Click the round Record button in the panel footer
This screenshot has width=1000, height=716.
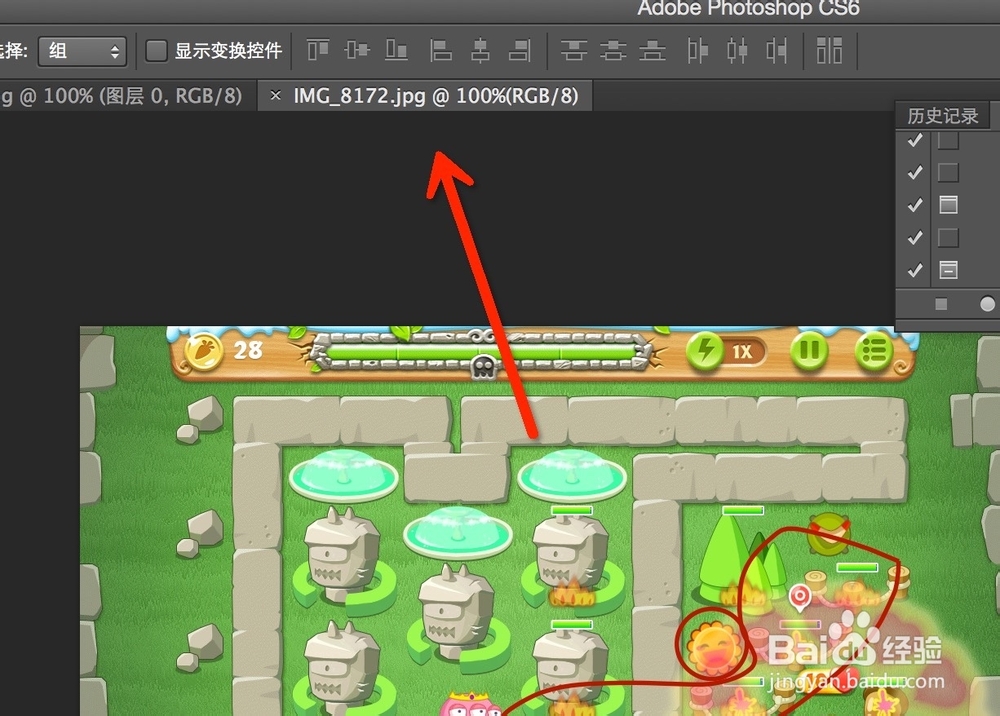[x=987, y=304]
